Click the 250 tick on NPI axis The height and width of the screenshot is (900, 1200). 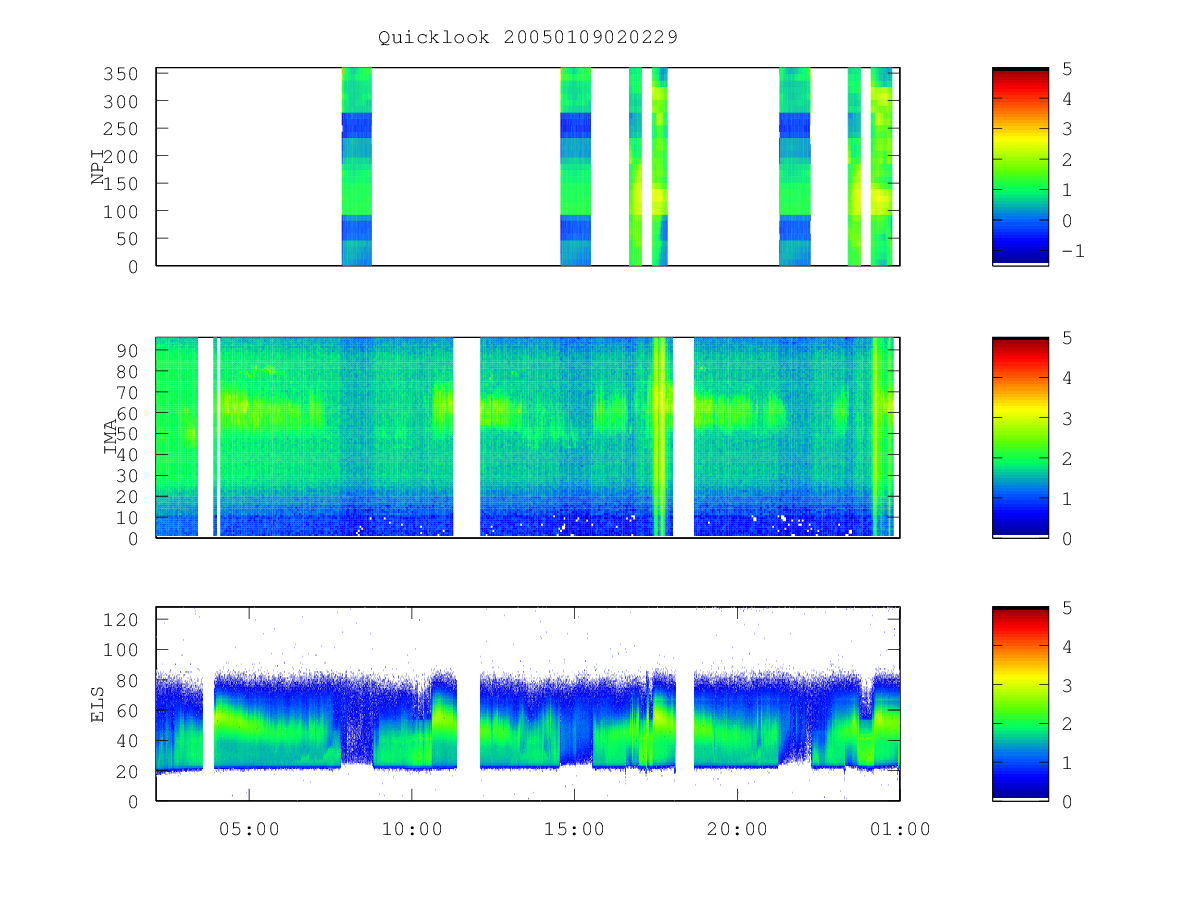pos(123,129)
